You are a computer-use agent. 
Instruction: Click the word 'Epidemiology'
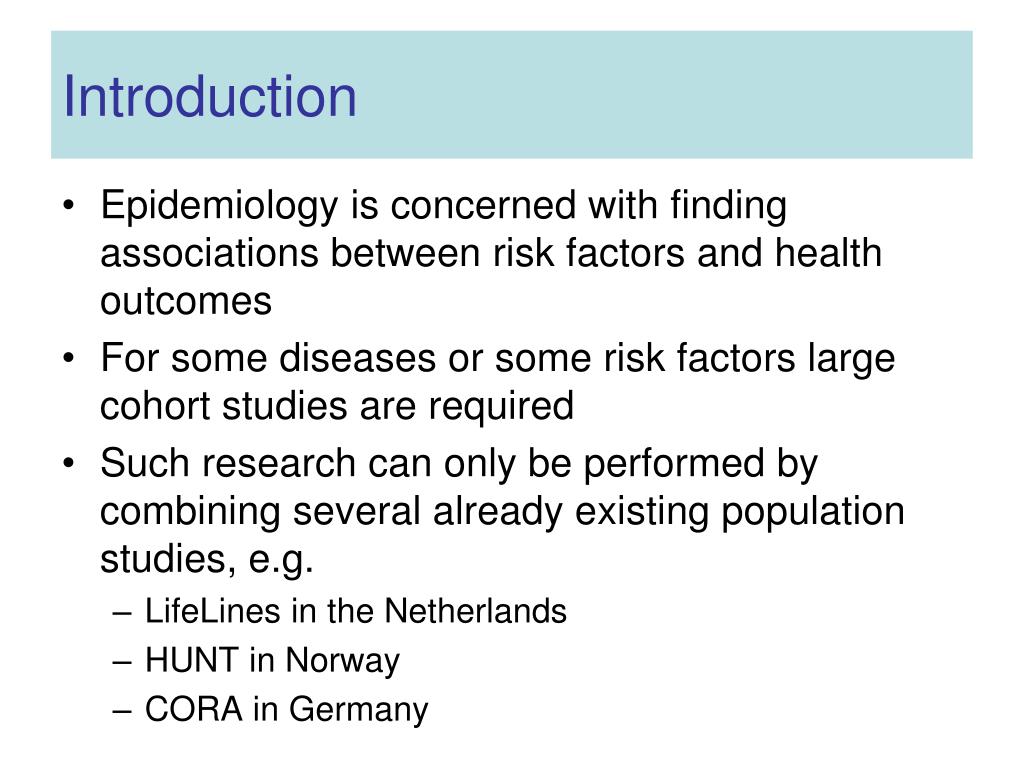tap(218, 206)
